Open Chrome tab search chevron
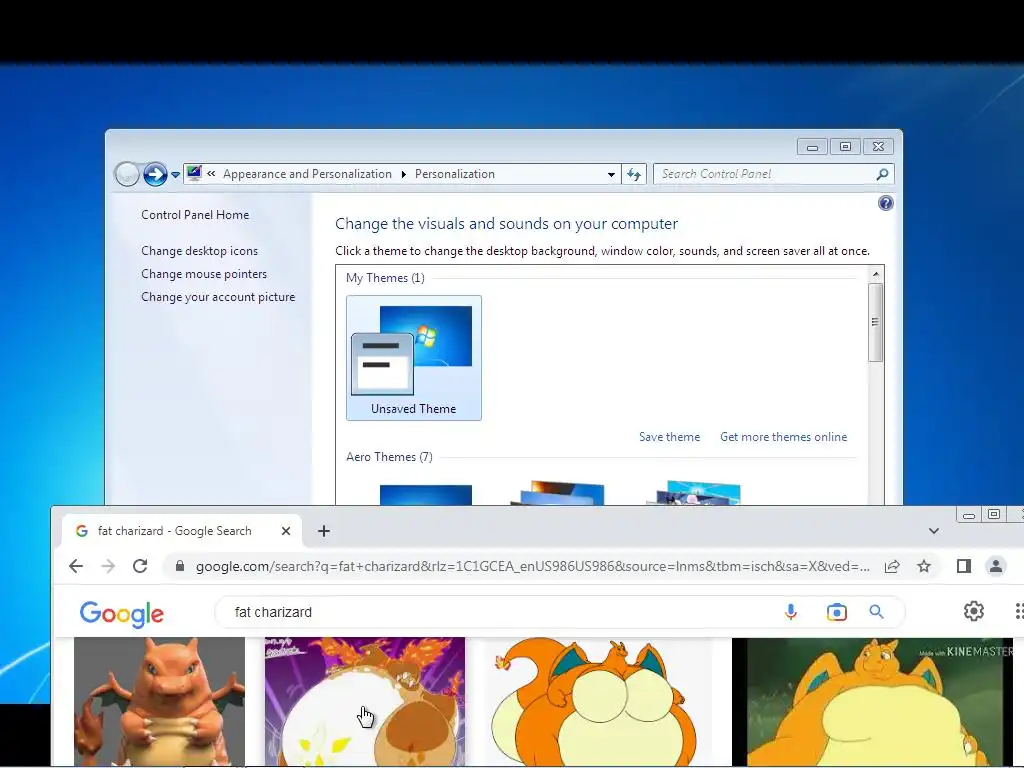The image size is (1024, 768). click(934, 531)
